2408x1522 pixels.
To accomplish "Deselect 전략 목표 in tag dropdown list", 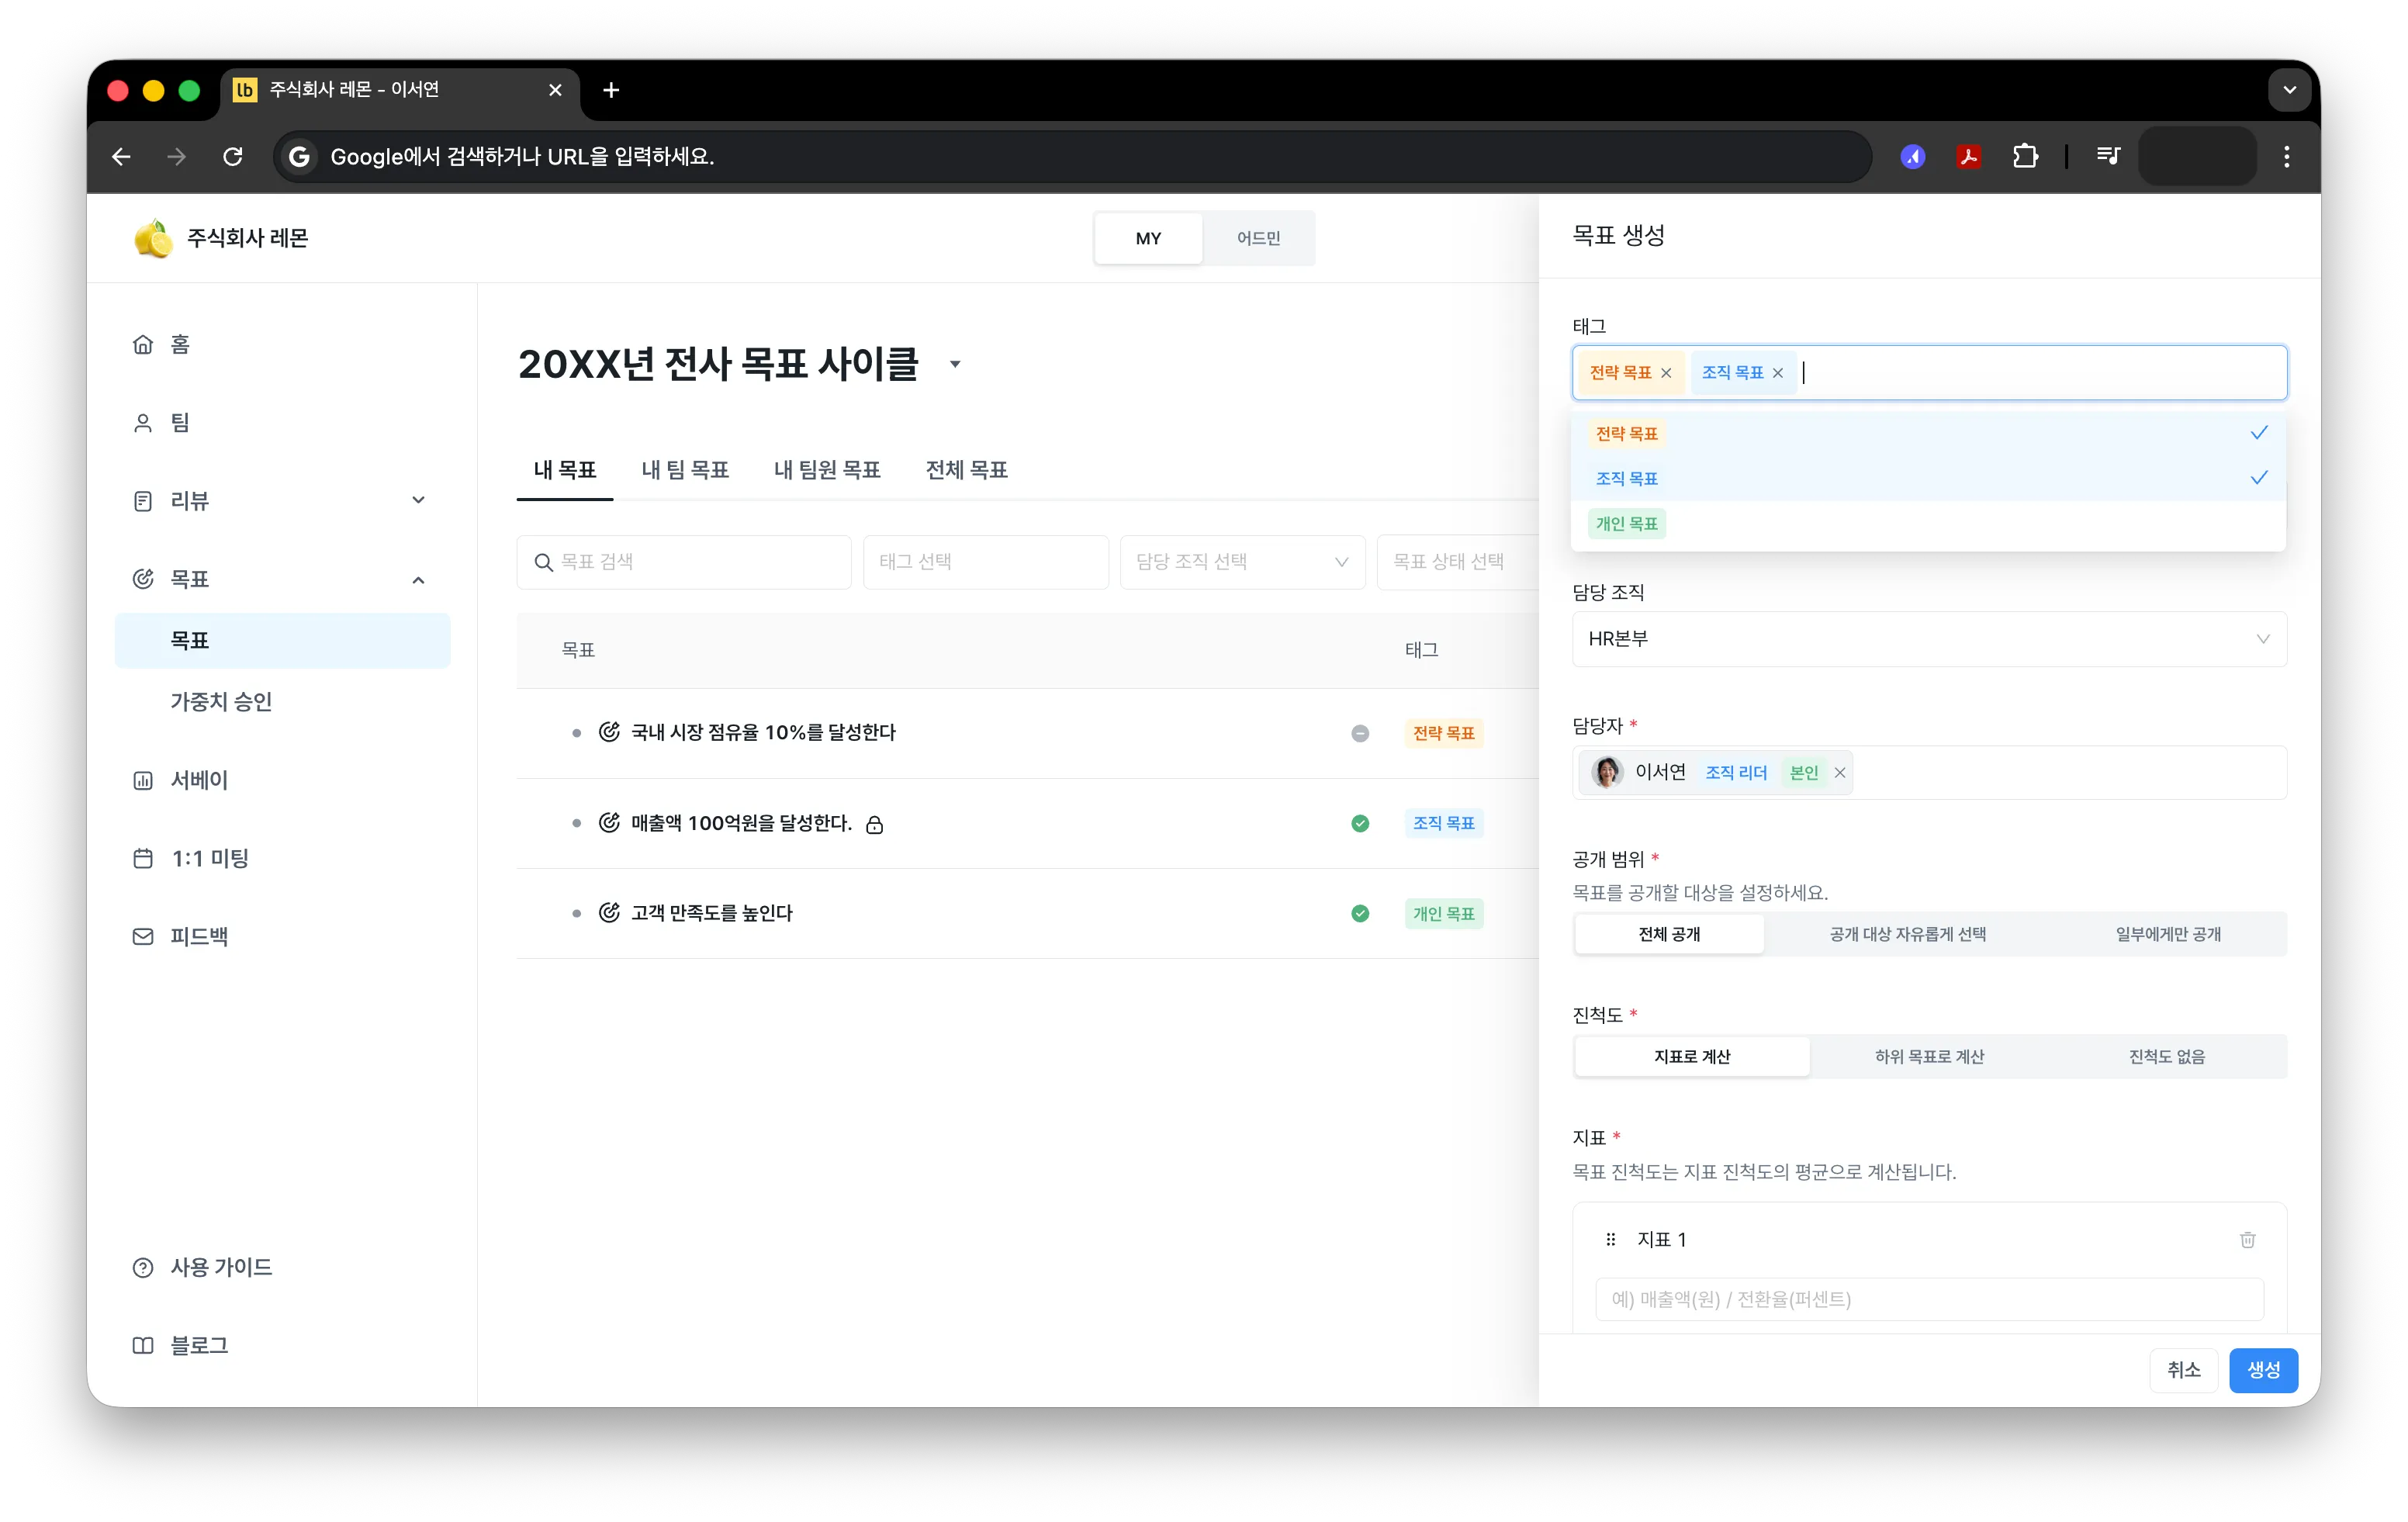I will (x=1928, y=433).
